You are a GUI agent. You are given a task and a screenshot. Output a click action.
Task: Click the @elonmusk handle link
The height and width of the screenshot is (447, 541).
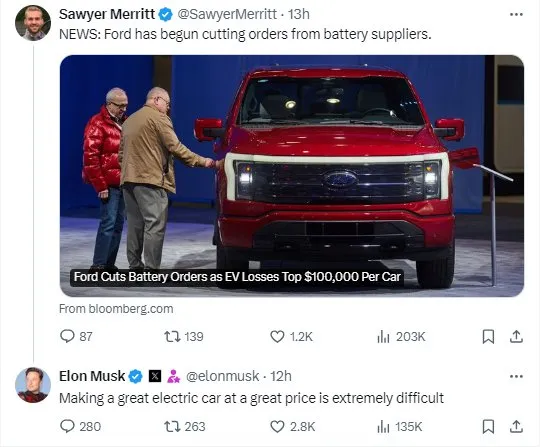[222, 376]
